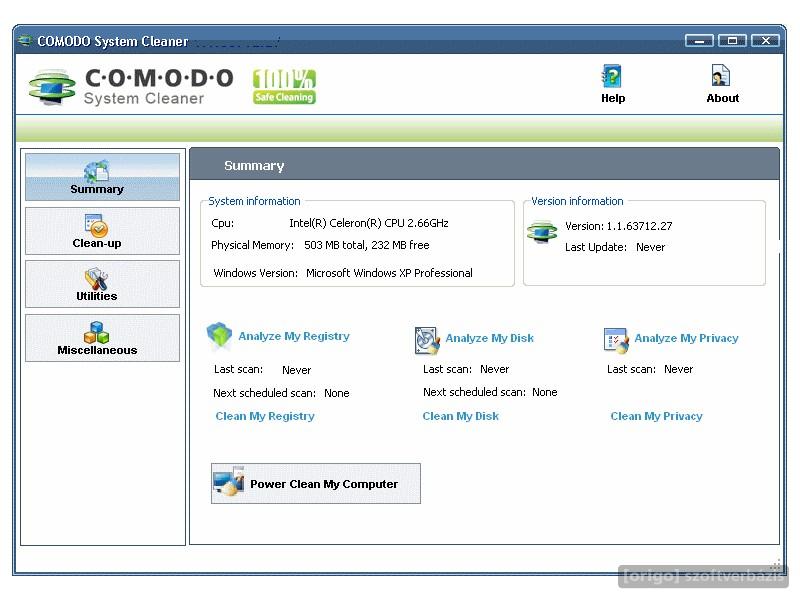This screenshot has height=600, width=800.
Task: Click the Cpu: label text
Action: pos(222,223)
